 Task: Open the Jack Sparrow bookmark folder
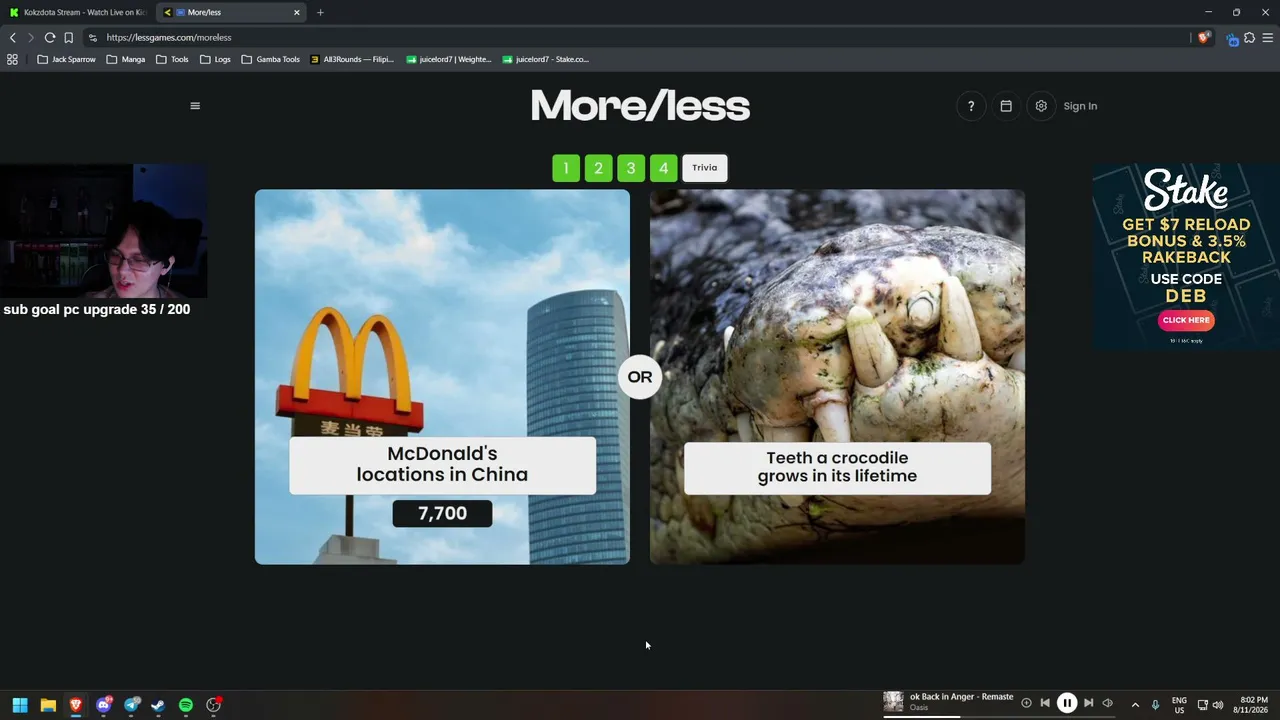[66, 59]
